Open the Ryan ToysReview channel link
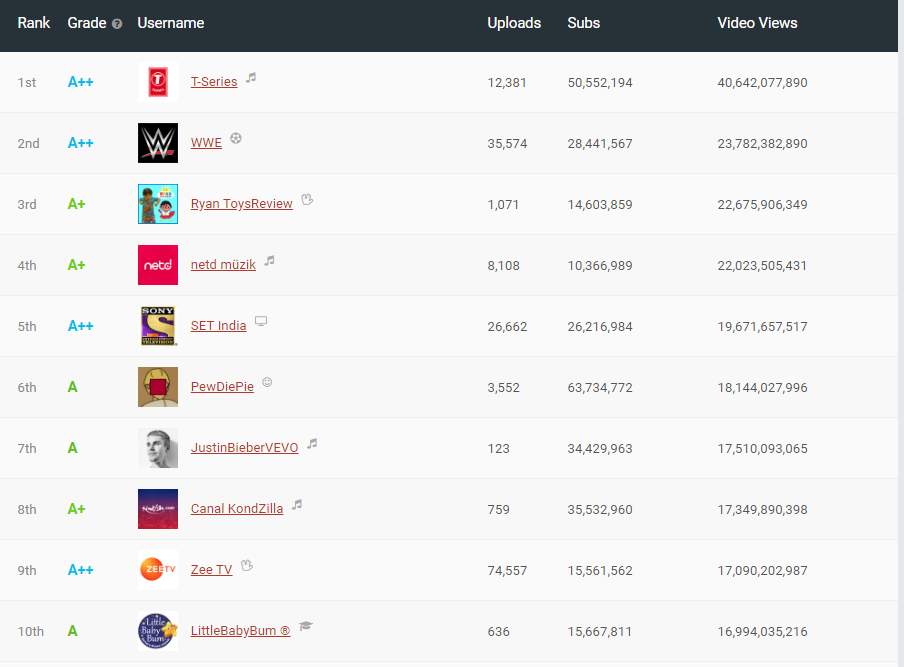 point(242,204)
